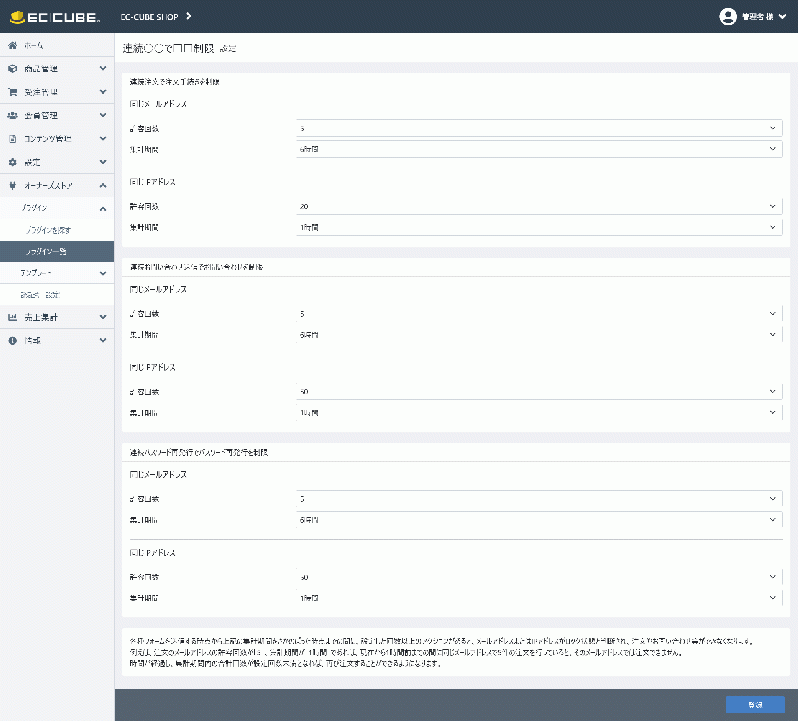Image resolution: width=798 pixels, height=721 pixels.
Task: Click the gear icon for 設定
Action: click(12, 162)
